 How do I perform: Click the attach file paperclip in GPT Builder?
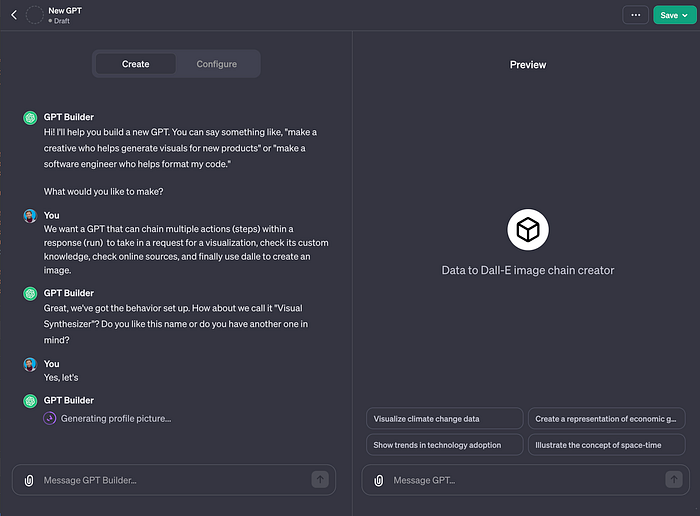click(x=29, y=480)
